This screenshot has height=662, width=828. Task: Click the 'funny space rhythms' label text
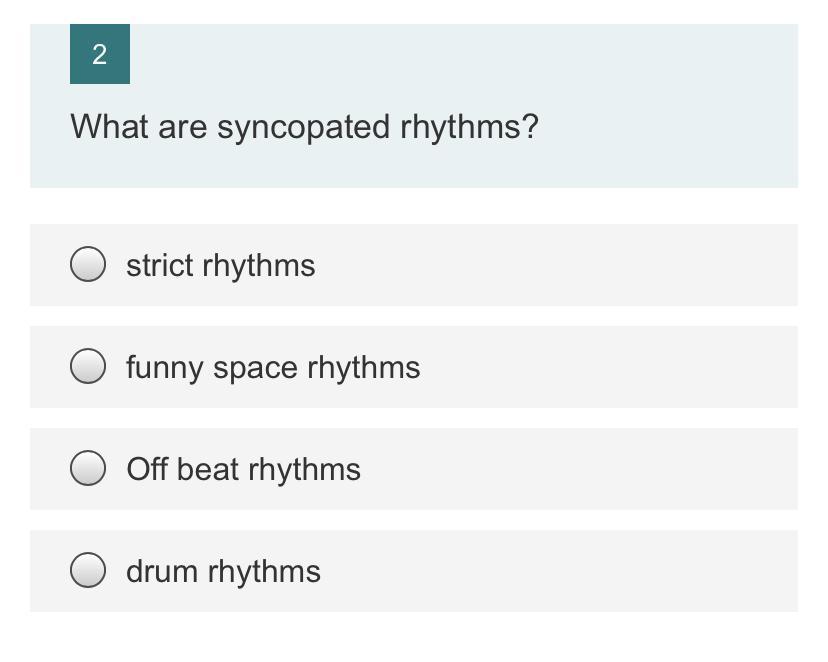pos(273,368)
